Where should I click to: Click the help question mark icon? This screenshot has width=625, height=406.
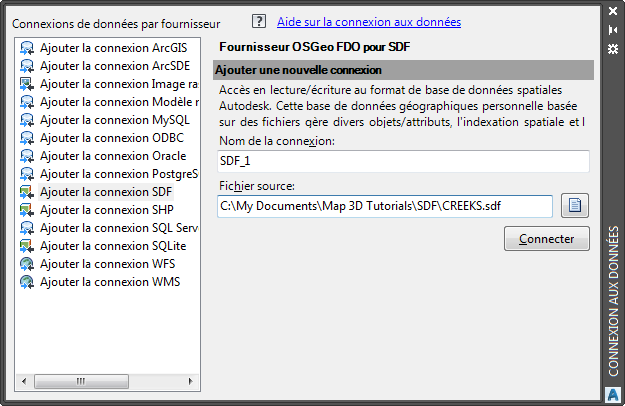coord(259,21)
